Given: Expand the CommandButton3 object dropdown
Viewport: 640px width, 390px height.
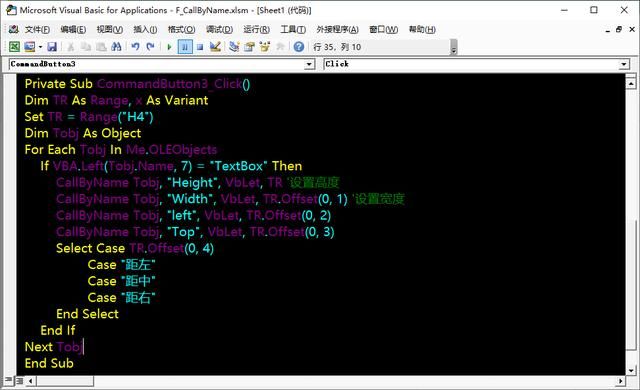Looking at the screenshot, I should click(309, 64).
